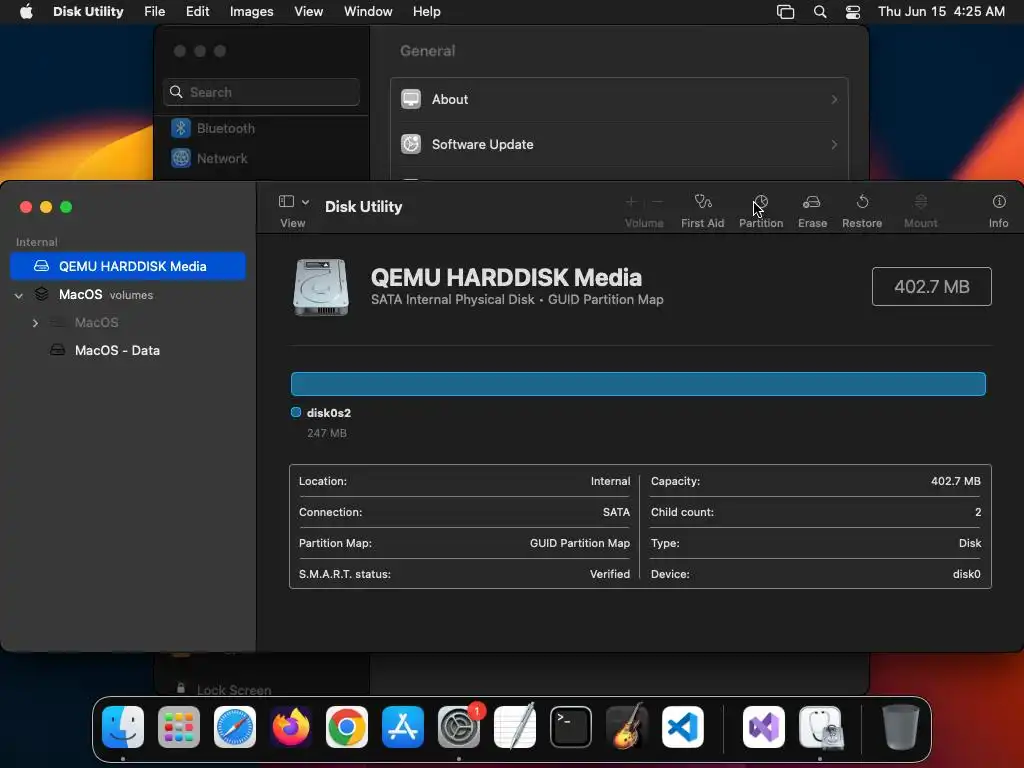Image resolution: width=1024 pixels, height=768 pixels.
Task: Click Search field in System Settings
Action: tap(261, 92)
